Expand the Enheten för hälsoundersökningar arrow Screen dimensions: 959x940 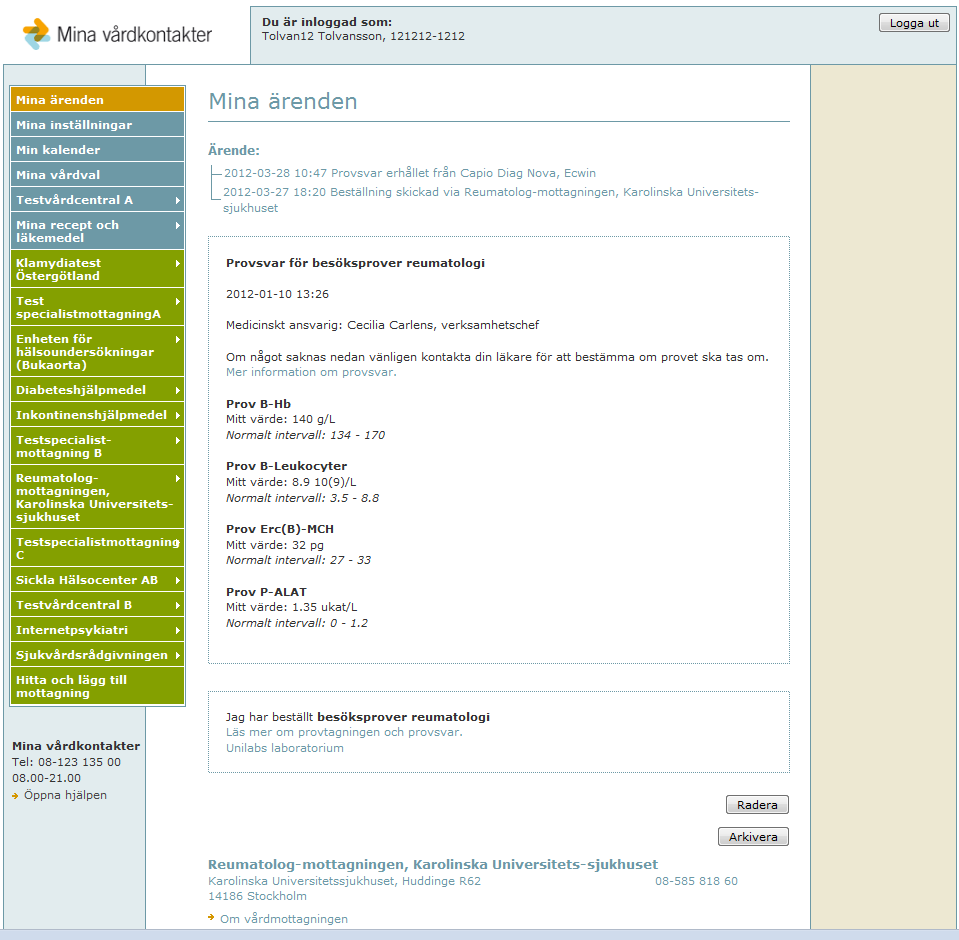pos(177,339)
